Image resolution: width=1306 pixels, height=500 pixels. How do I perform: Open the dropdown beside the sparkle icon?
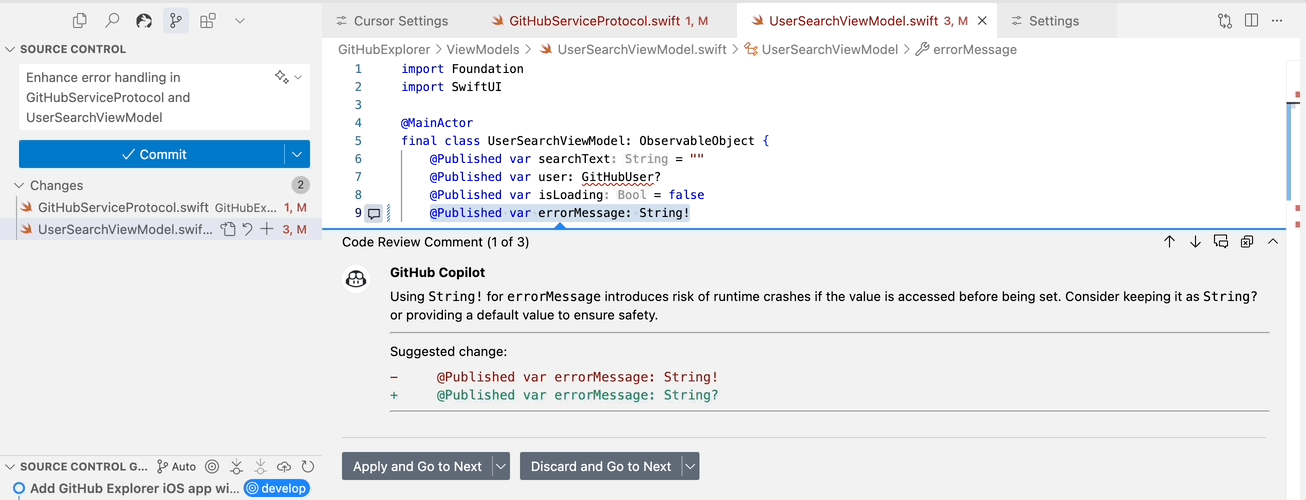pos(299,77)
